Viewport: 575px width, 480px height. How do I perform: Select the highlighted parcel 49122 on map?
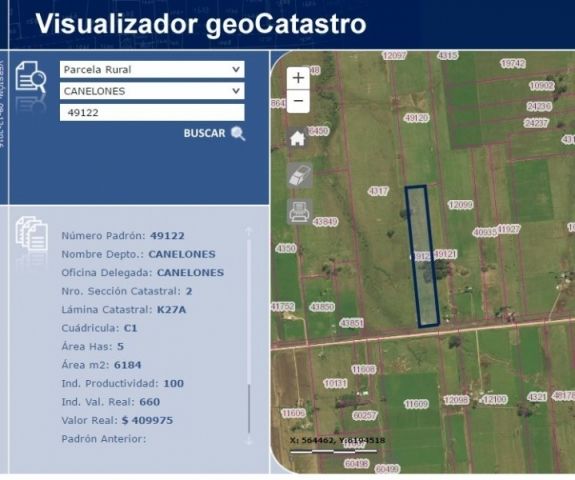pos(422,257)
